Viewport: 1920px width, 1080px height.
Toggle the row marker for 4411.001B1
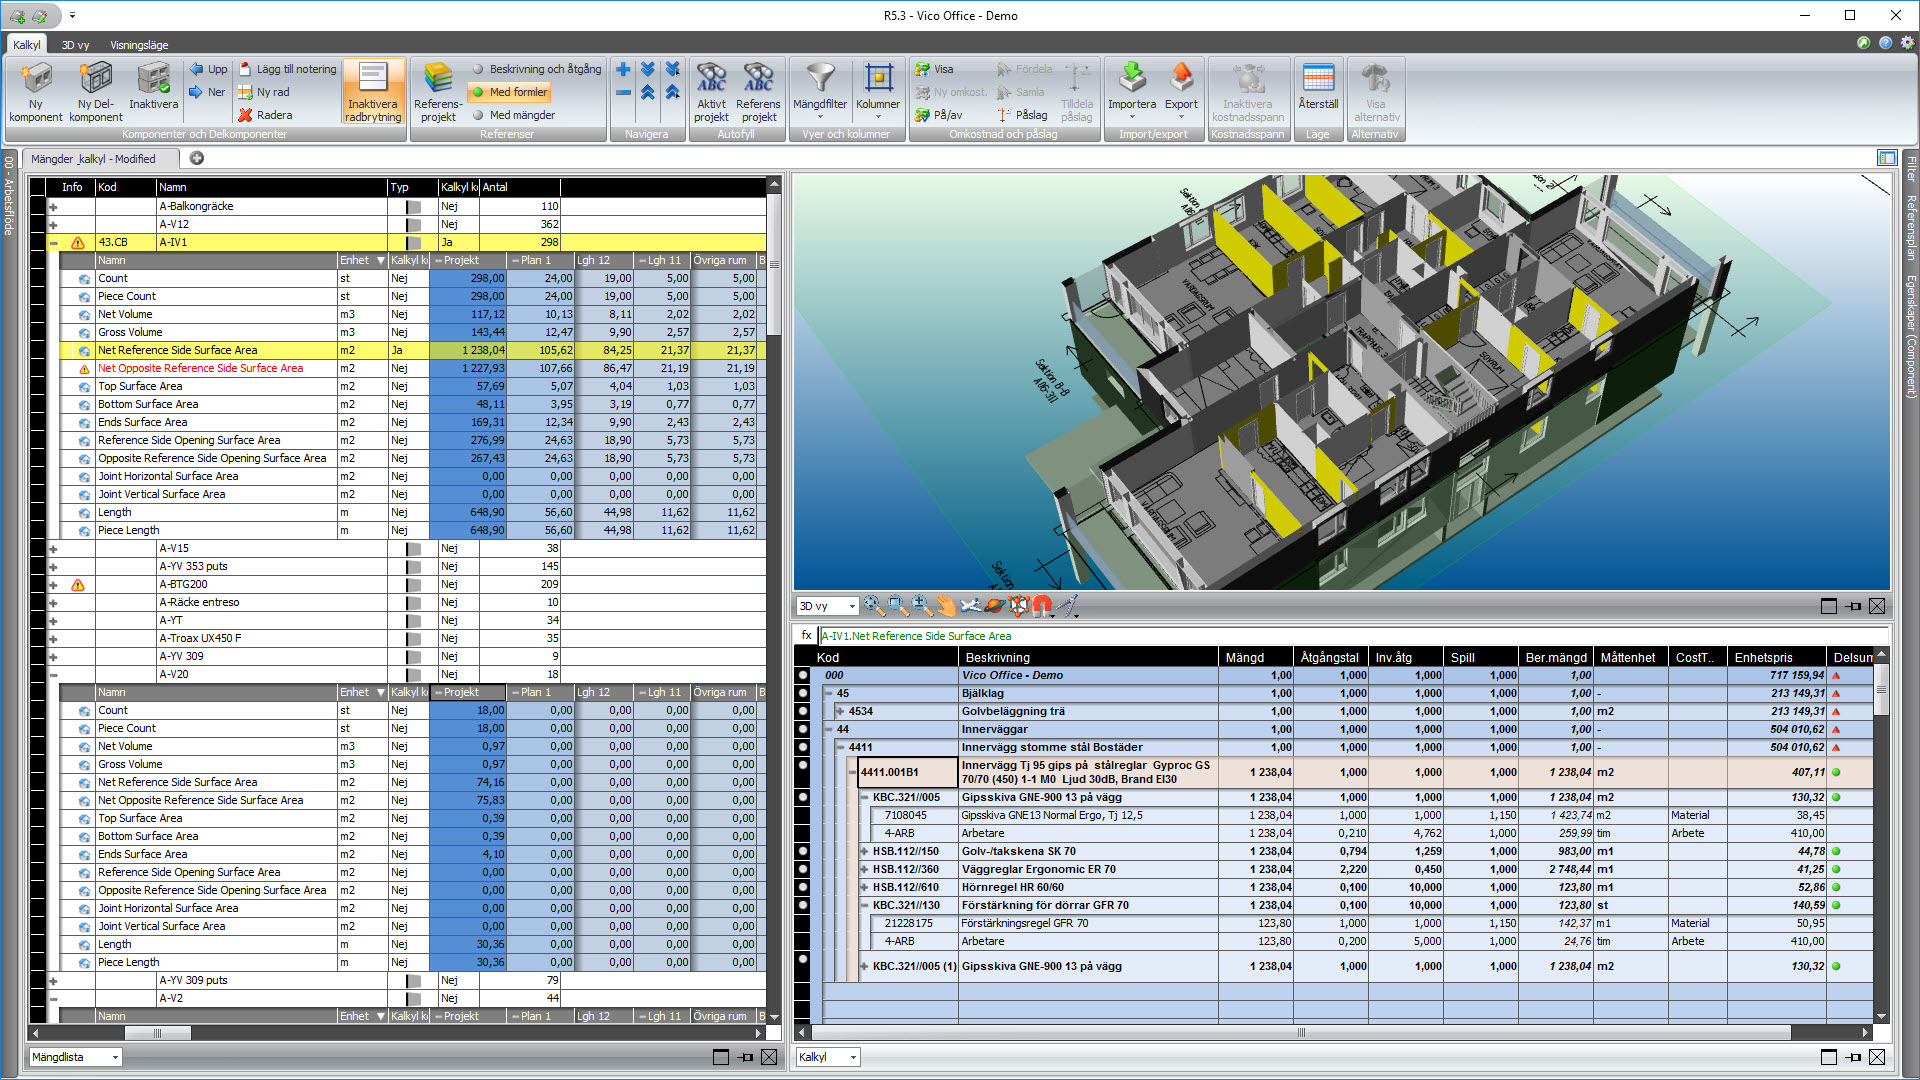[803, 766]
